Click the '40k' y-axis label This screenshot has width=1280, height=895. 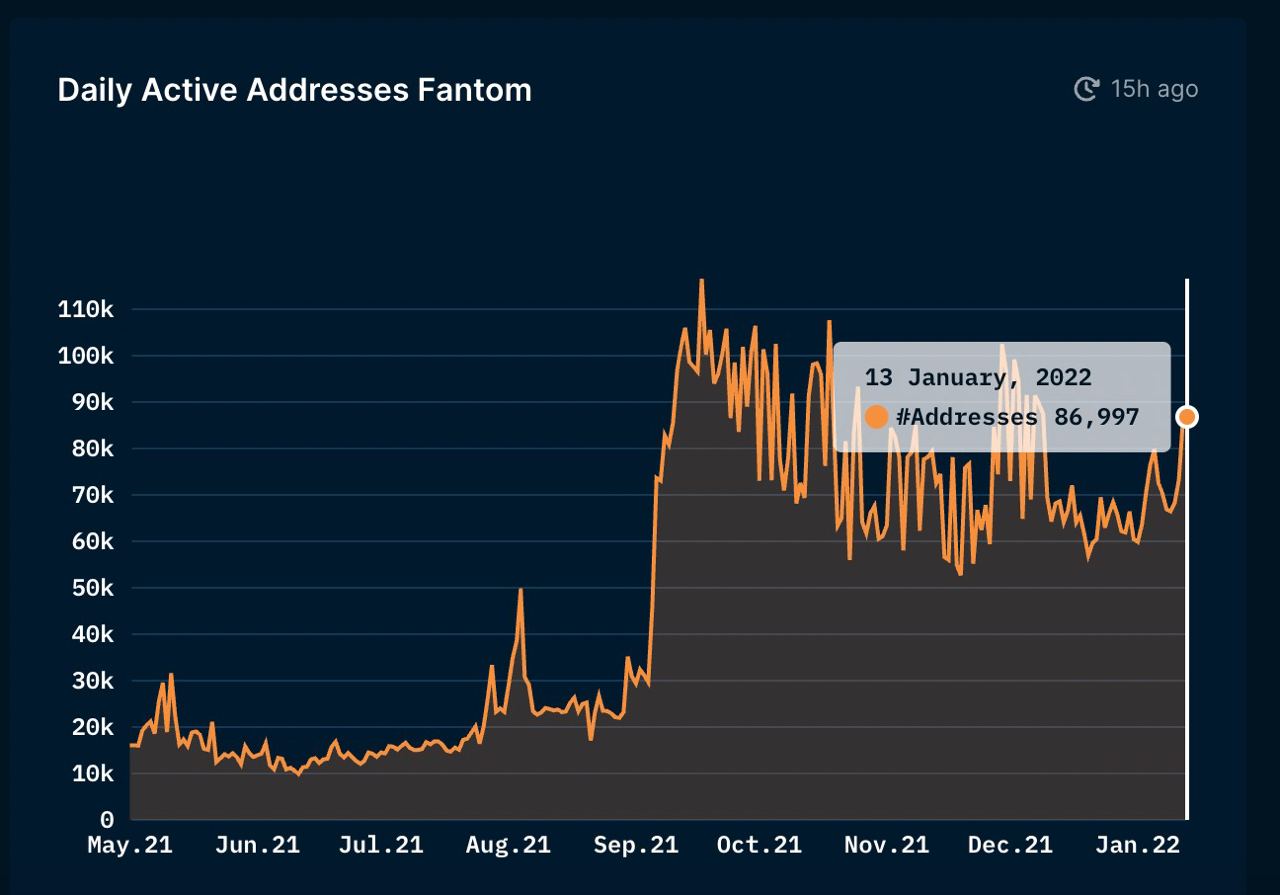93,635
